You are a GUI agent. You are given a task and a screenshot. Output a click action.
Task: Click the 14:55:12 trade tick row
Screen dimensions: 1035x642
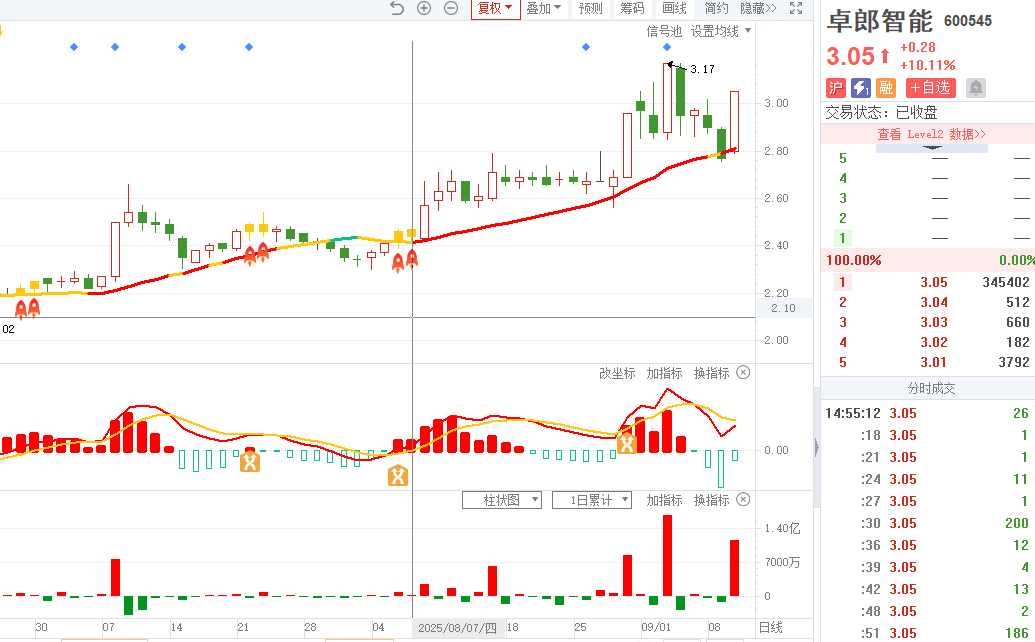coord(928,413)
